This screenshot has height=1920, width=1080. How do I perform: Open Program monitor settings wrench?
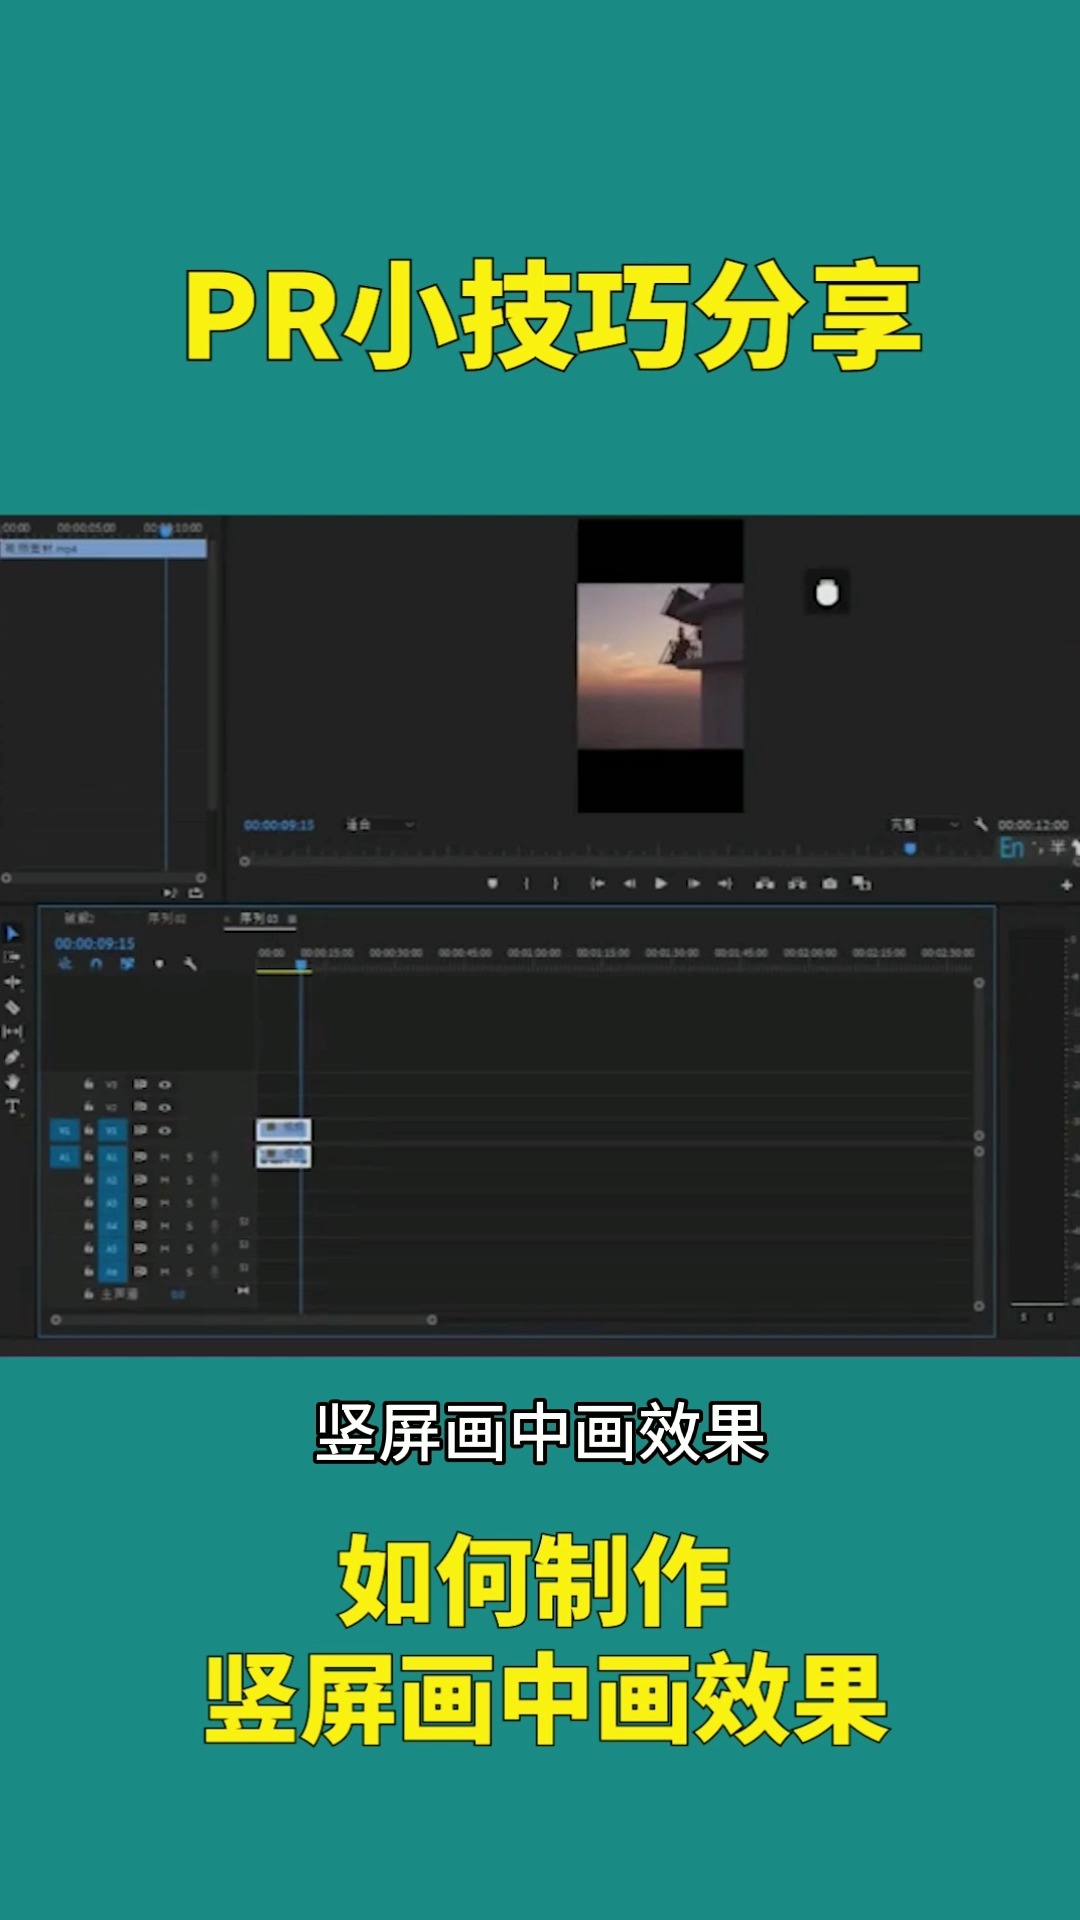click(x=980, y=824)
